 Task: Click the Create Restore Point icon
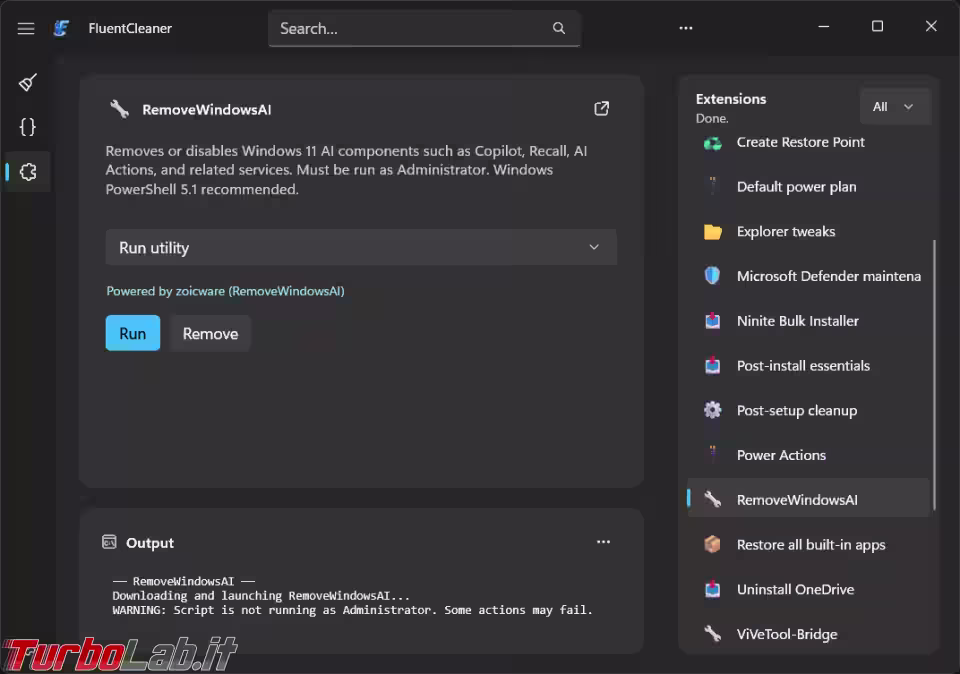[x=713, y=143]
